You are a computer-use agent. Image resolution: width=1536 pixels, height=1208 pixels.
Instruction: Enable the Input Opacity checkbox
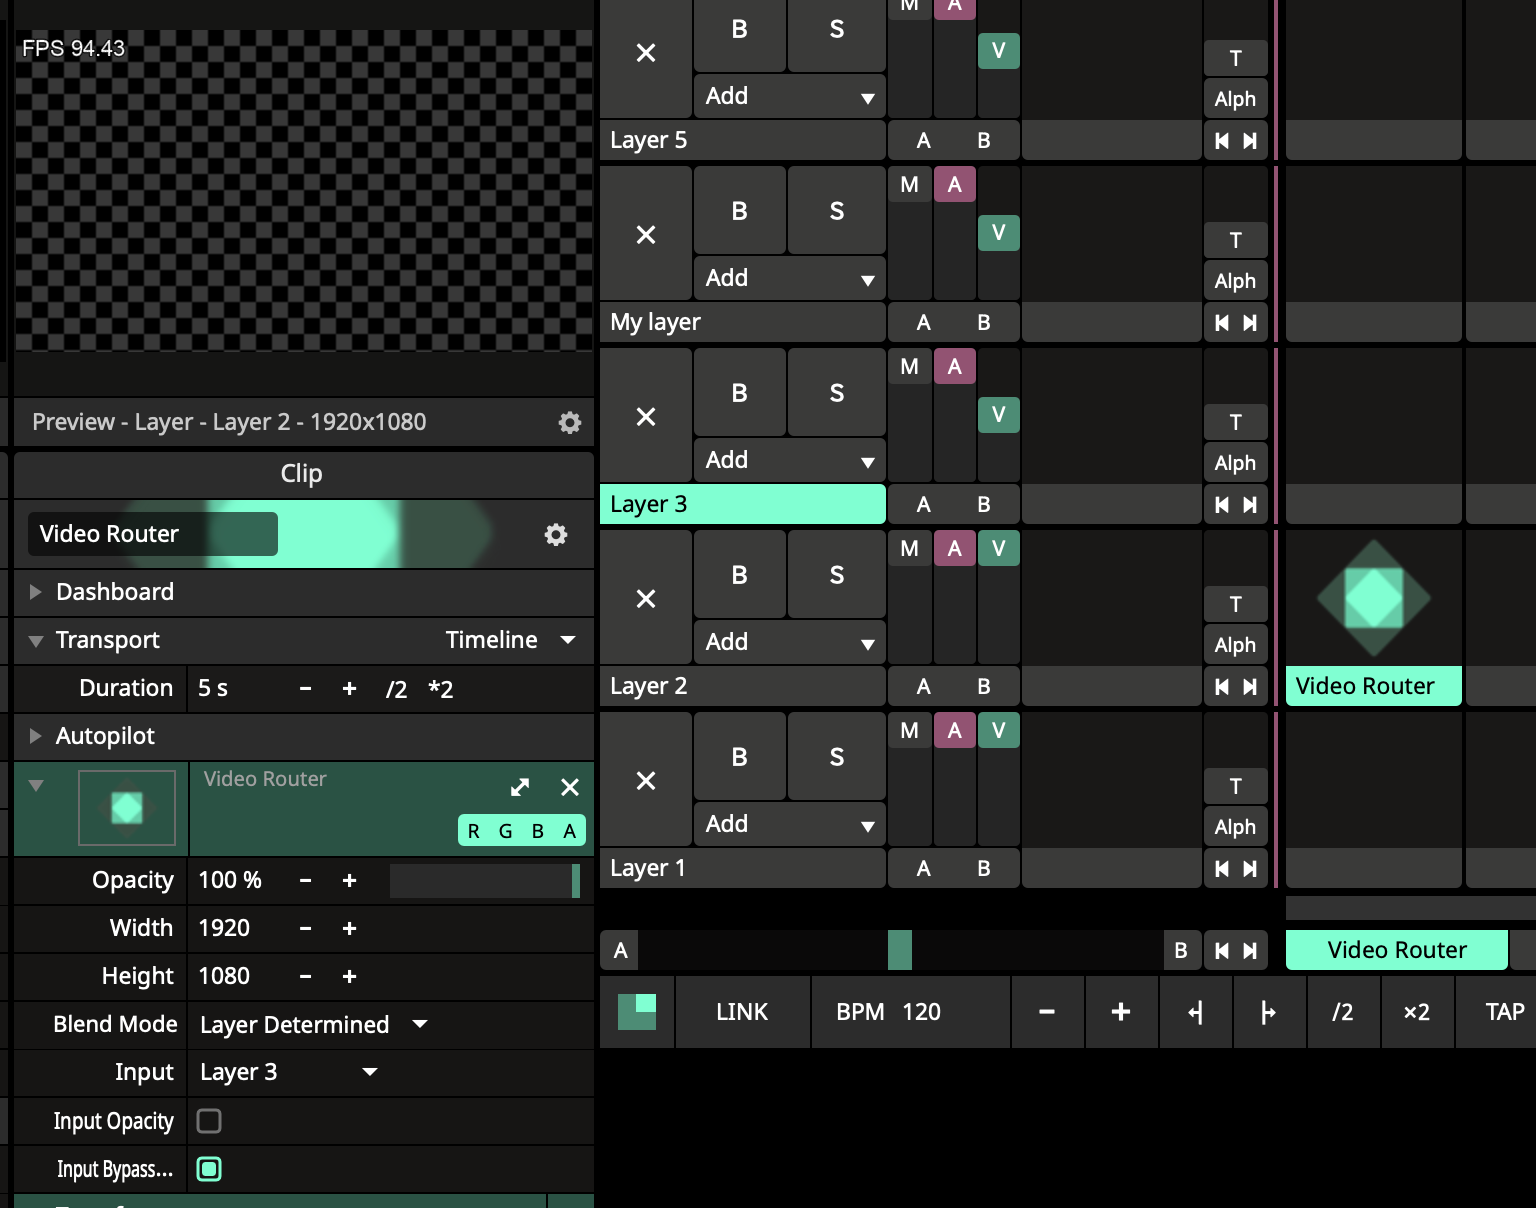click(209, 1121)
